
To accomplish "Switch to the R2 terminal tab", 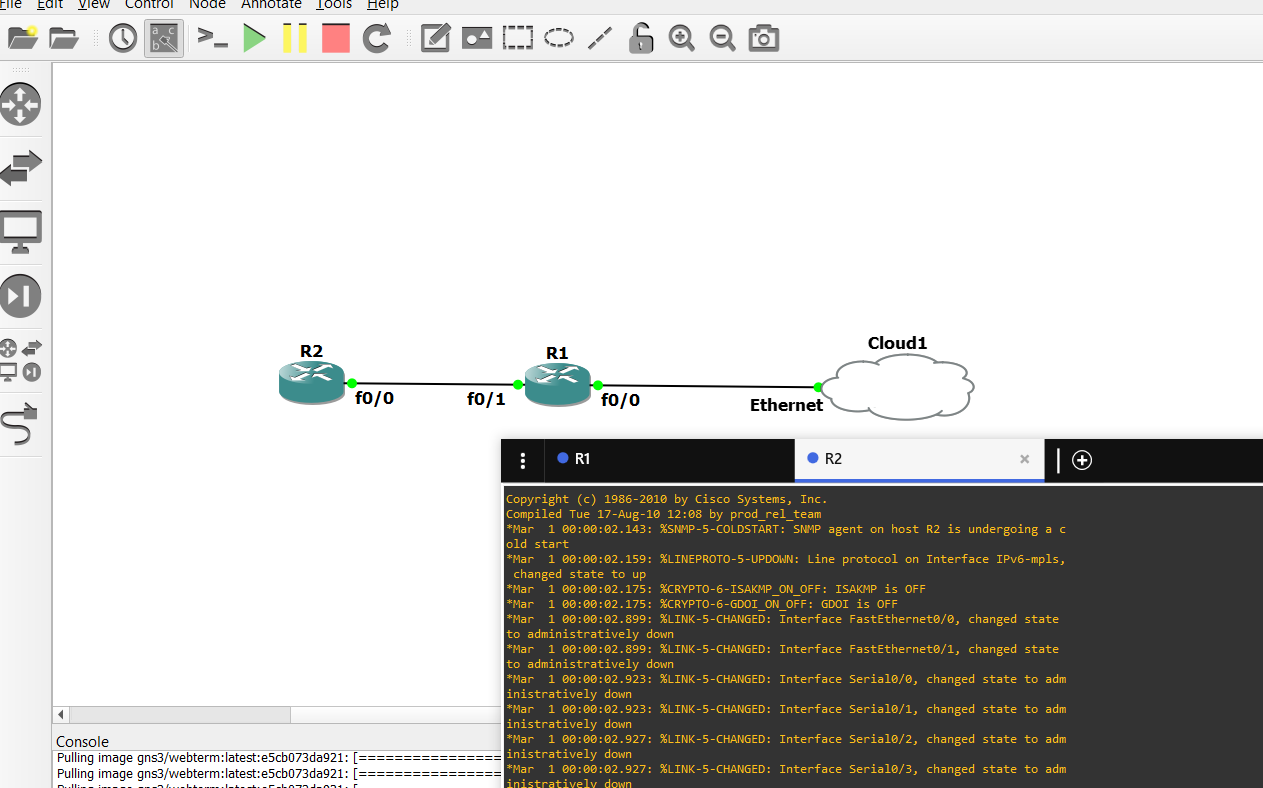I will click(919, 459).
